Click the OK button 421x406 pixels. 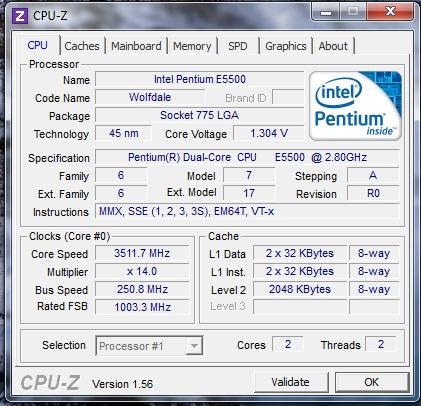[x=371, y=382]
